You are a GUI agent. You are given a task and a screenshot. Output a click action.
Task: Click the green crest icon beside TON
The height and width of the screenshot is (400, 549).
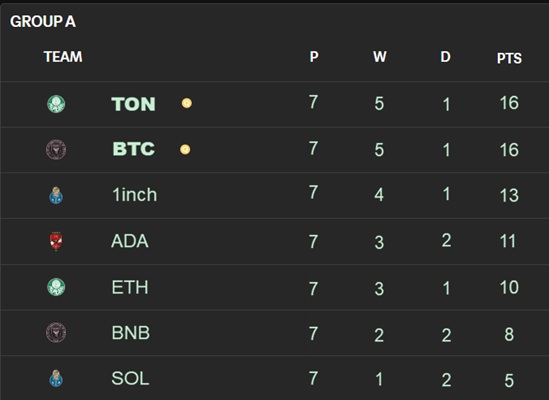[x=56, y=104]
